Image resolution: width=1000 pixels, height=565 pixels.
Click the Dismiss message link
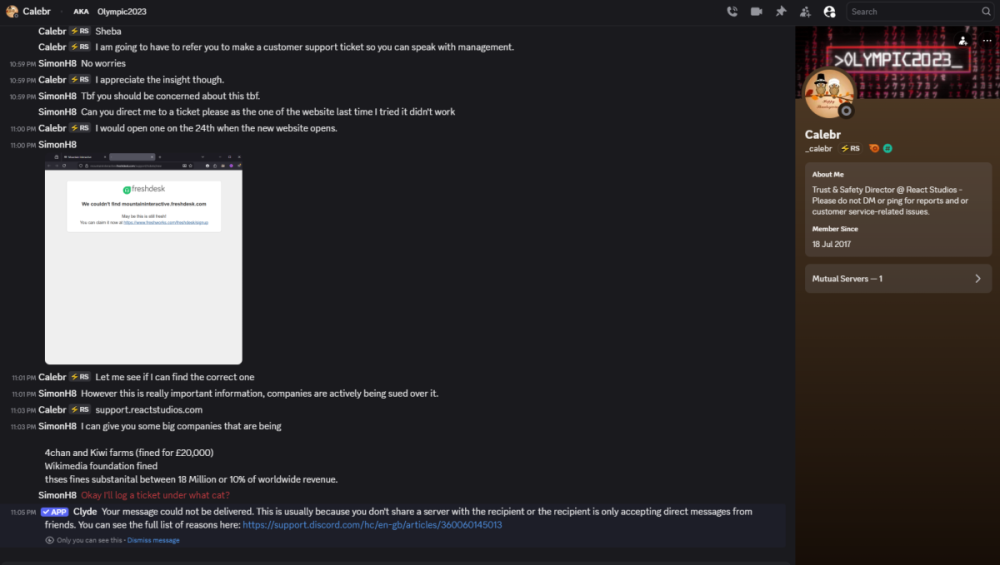(153, 540)
